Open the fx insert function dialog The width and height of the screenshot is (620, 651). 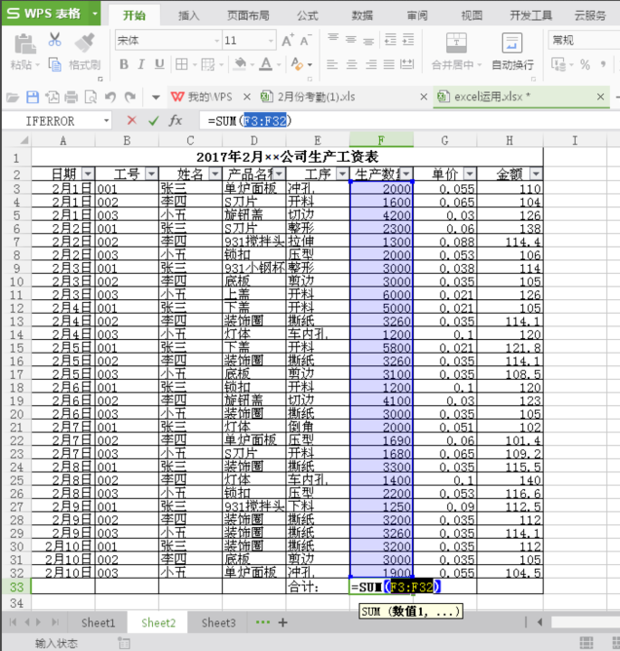[x=175, y=120]
